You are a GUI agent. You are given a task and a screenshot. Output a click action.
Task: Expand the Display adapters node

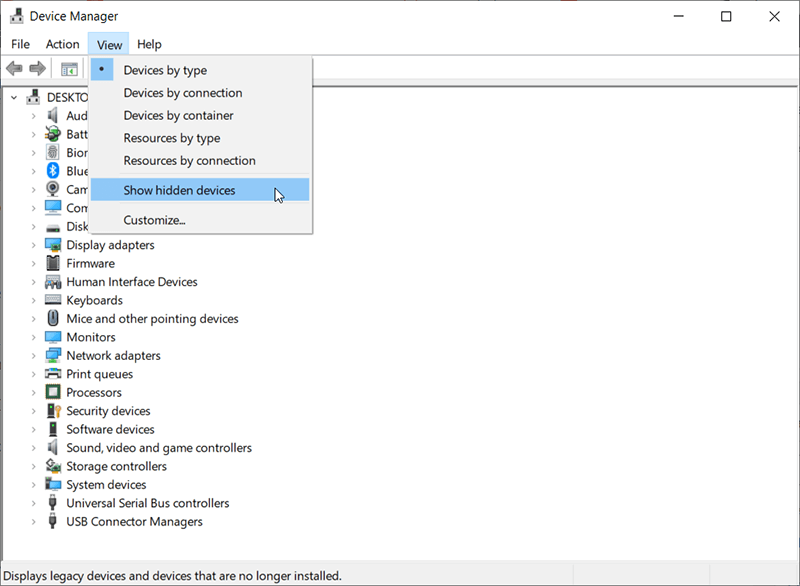[x=33, y=245]
